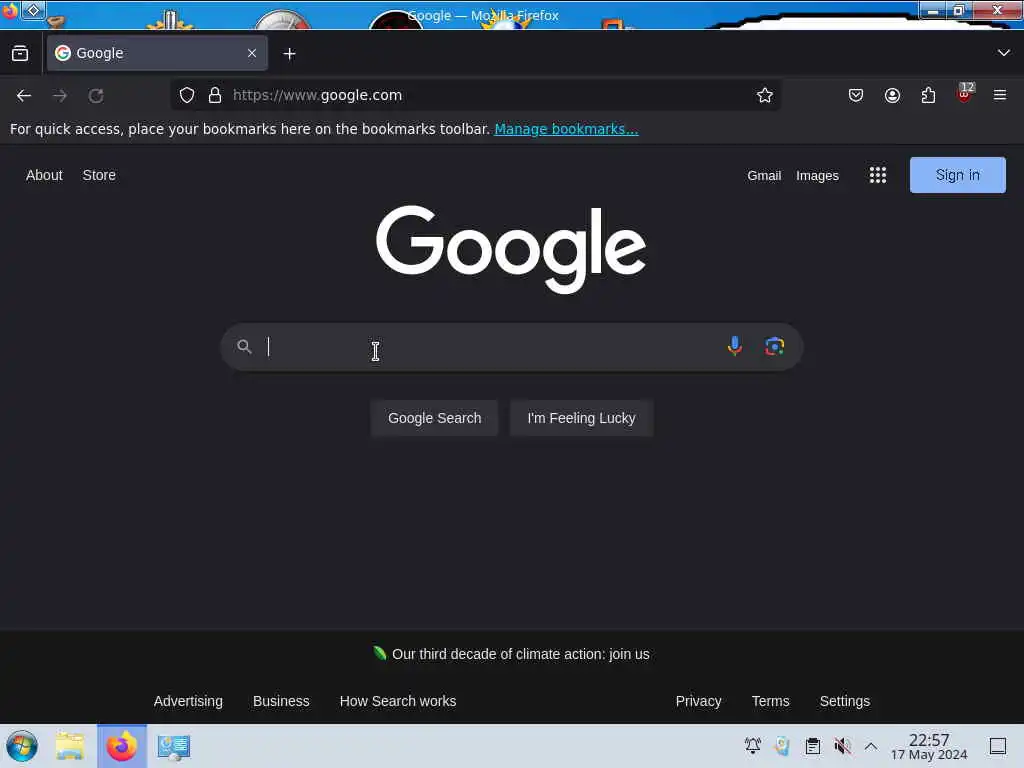Close the Google tab

252,53
